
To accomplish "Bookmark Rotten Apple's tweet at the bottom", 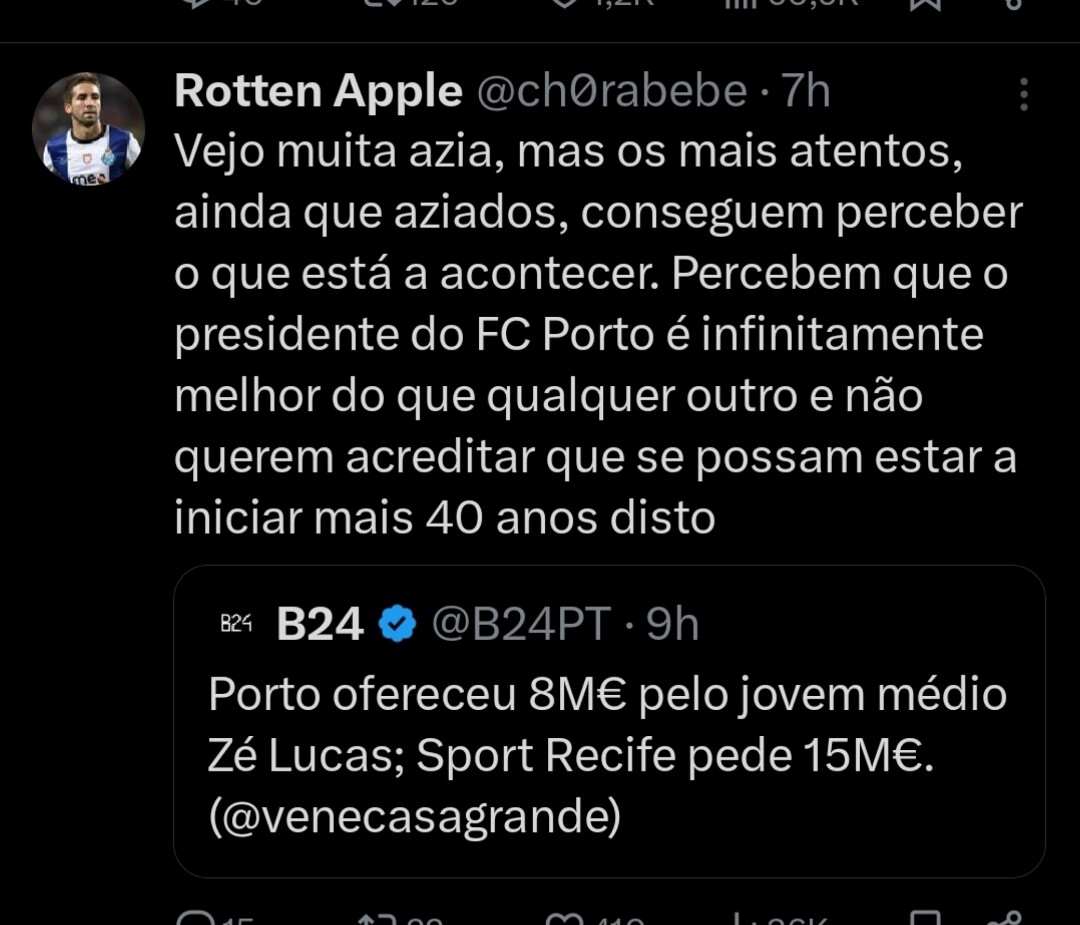I will click(x=925, y=918).
